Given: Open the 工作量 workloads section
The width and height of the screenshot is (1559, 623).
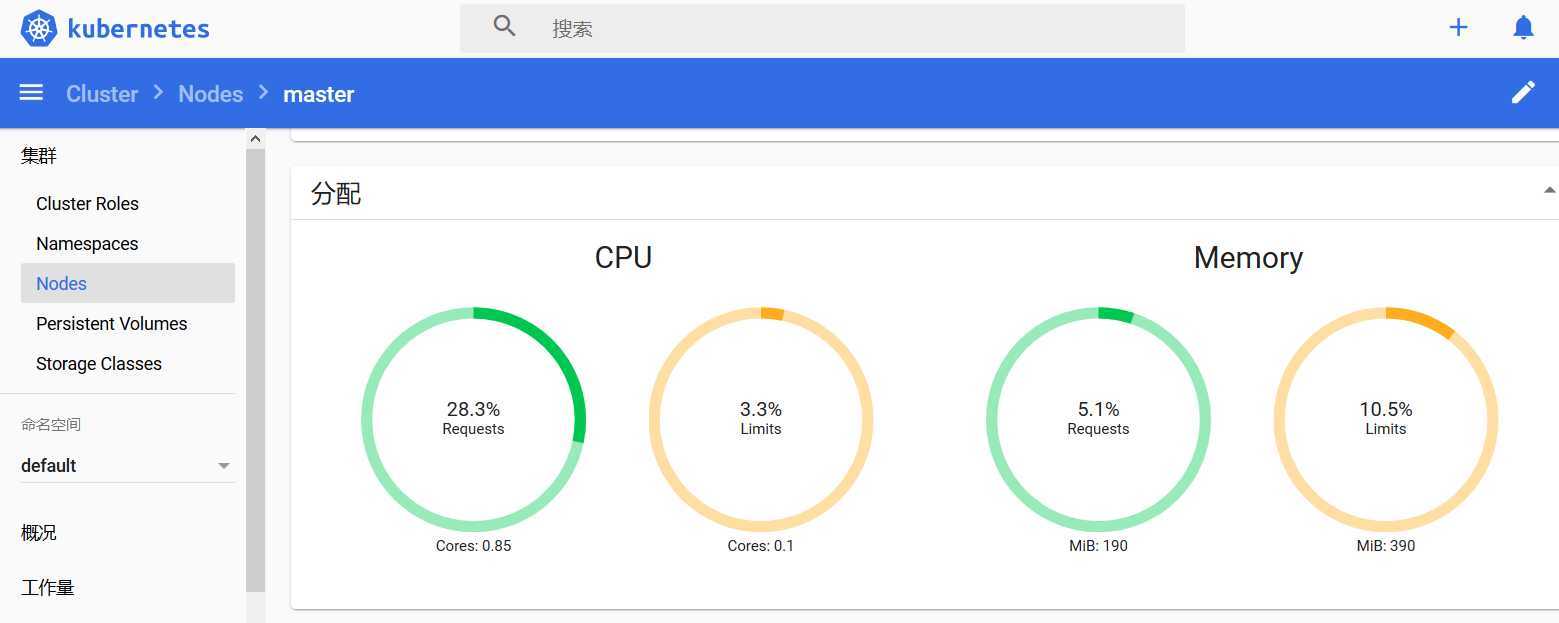Looking at the screenshot, I should point(48,587).
